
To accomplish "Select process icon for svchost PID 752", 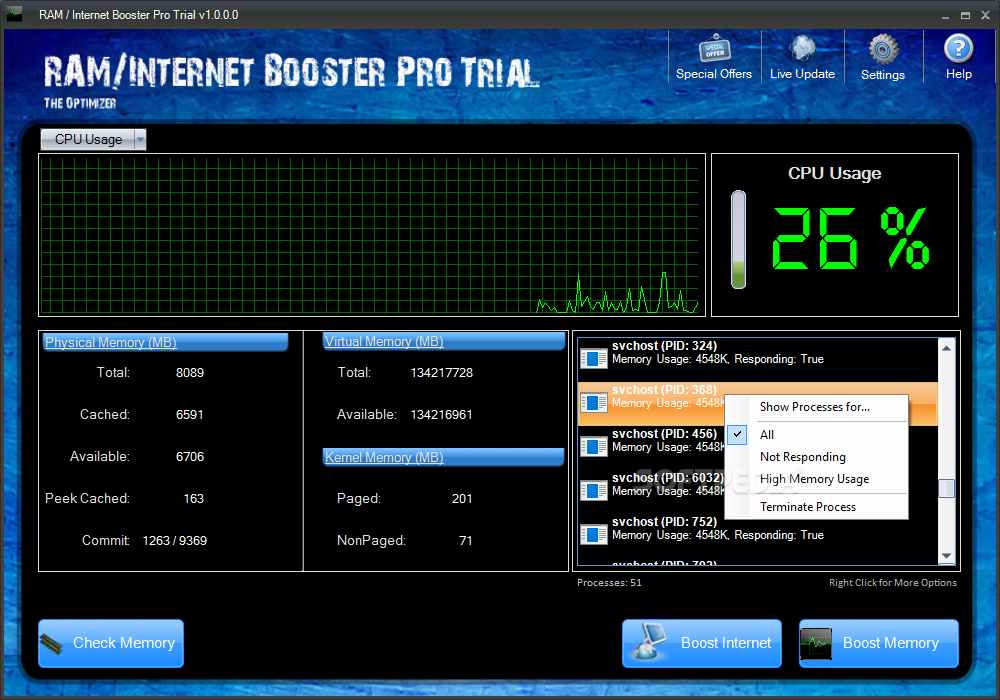I will pos(594,535).
